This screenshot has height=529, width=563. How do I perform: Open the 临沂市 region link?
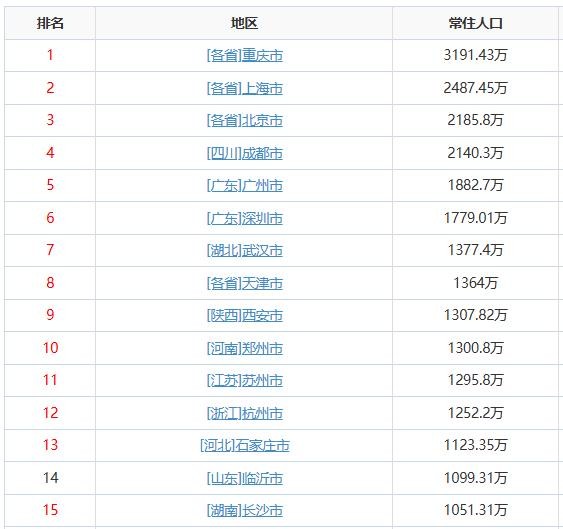[245, 478]
